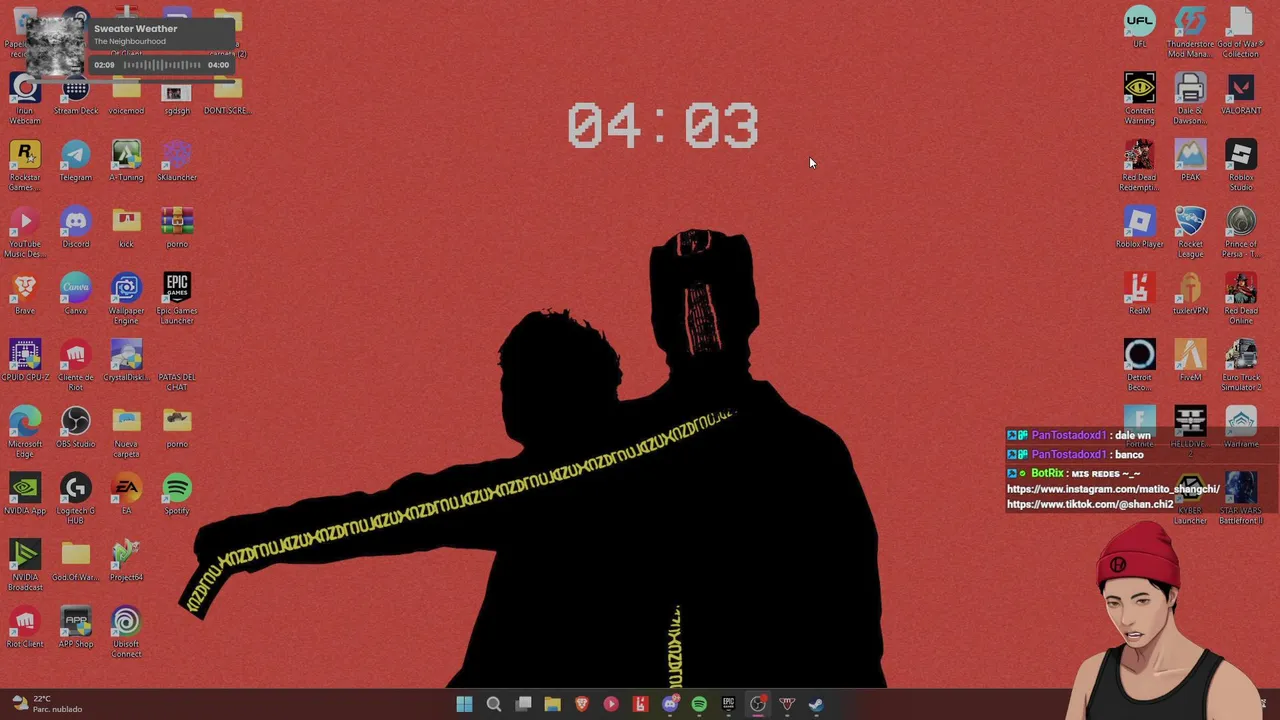Viewport: 1280px width, 720px height.
Task: Open the Wallpaper Engine desktop shortcut
Action: (126, 298)
